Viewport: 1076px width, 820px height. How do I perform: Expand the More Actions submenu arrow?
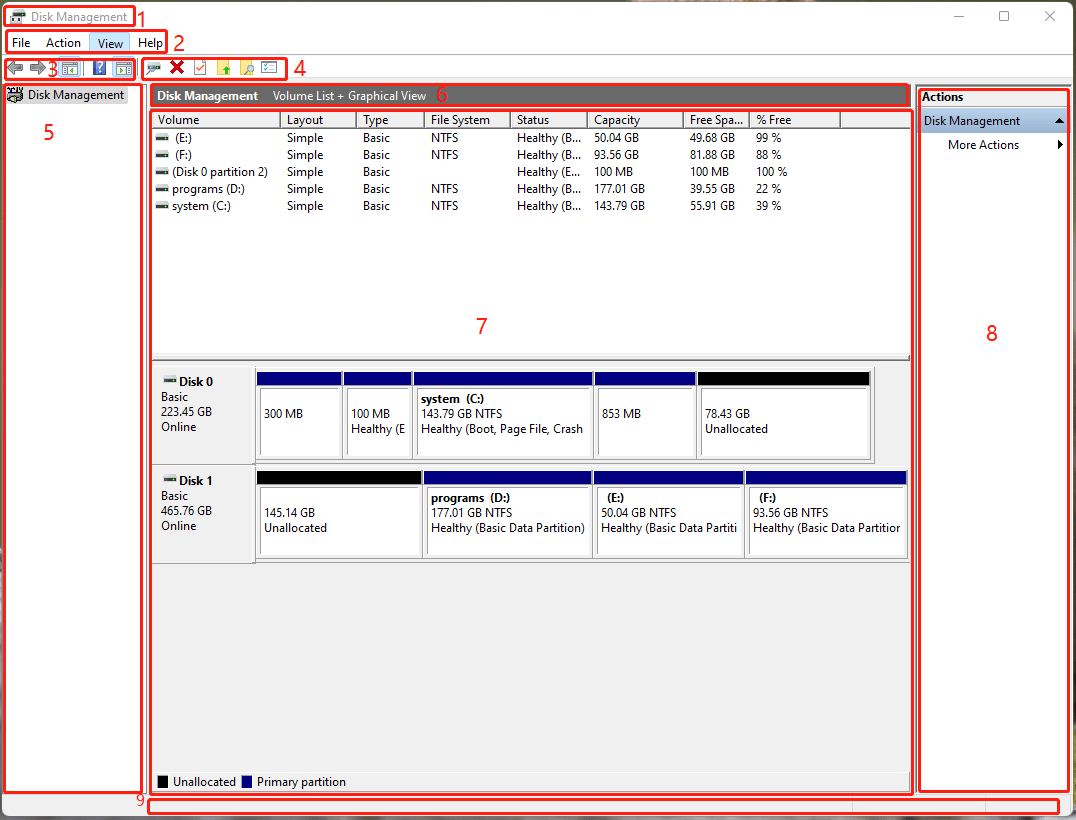coord(1059,145)
